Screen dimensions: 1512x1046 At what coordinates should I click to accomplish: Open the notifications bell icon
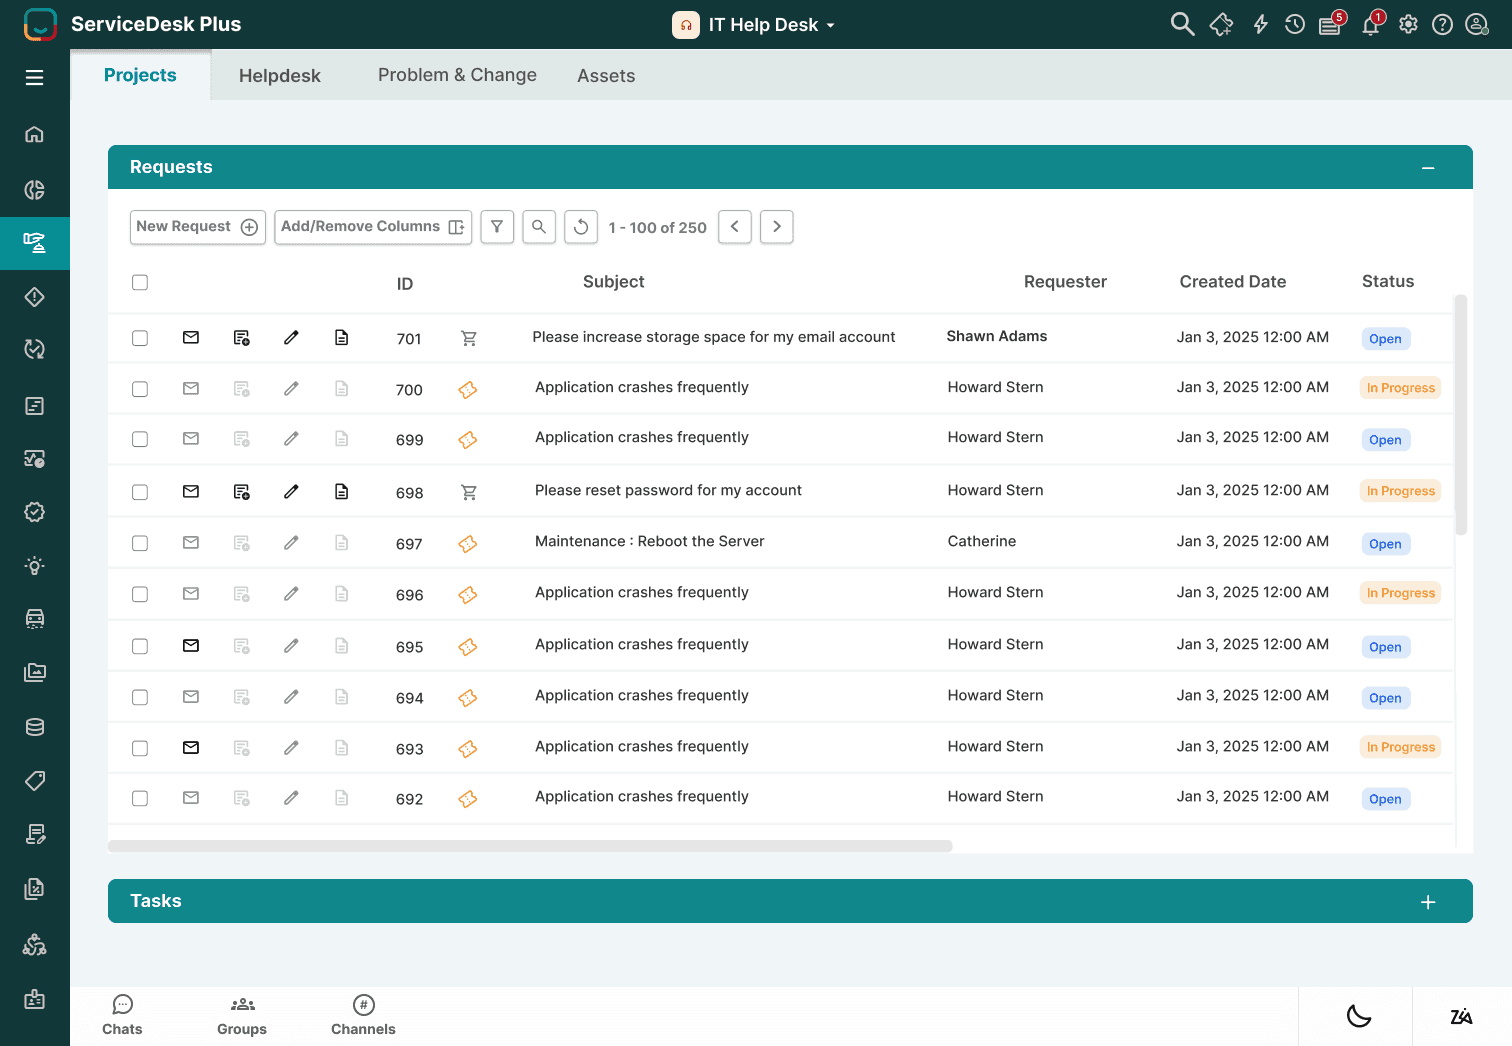click(1371, 25)
